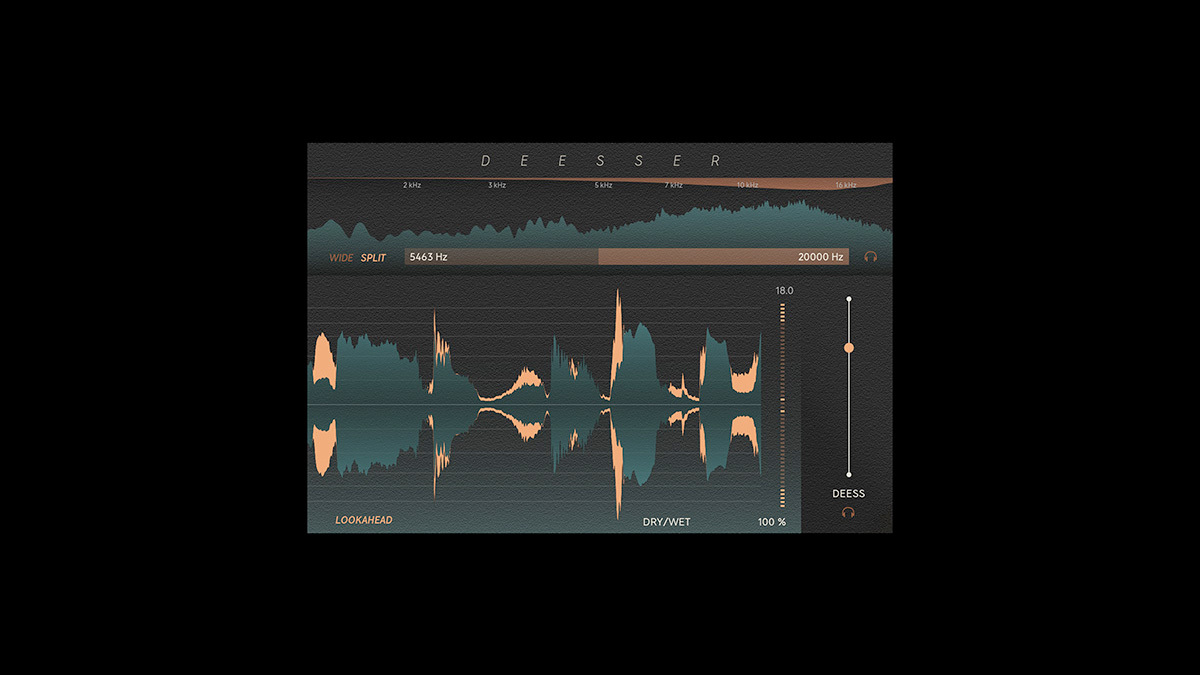The height and width of the screenshot is (675, 1200).
Task: Click the 5463 Hz low frequency value
Action: [x=428, y=257]
